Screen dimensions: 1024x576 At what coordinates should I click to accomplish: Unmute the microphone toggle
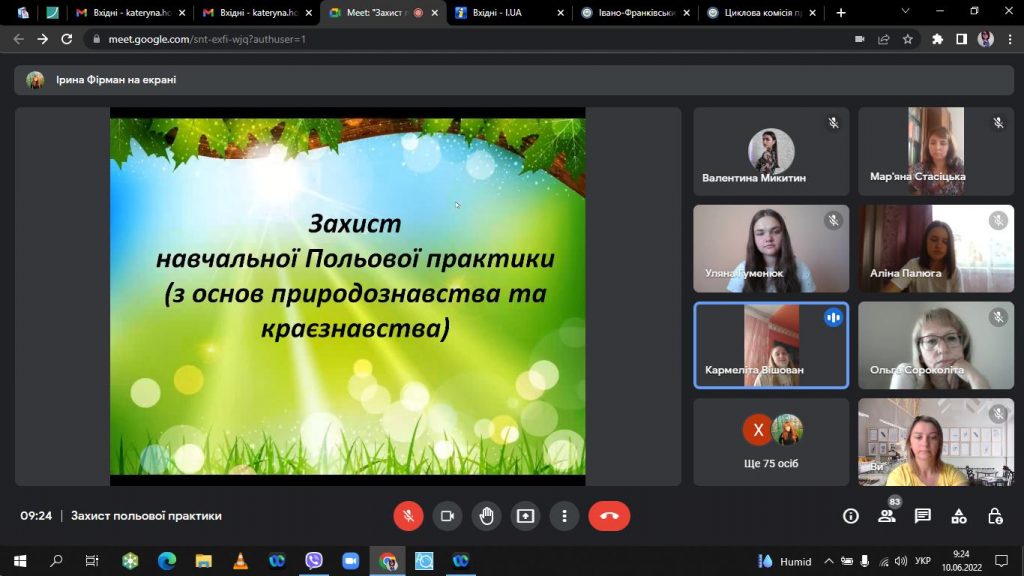(x=408, y=516)
